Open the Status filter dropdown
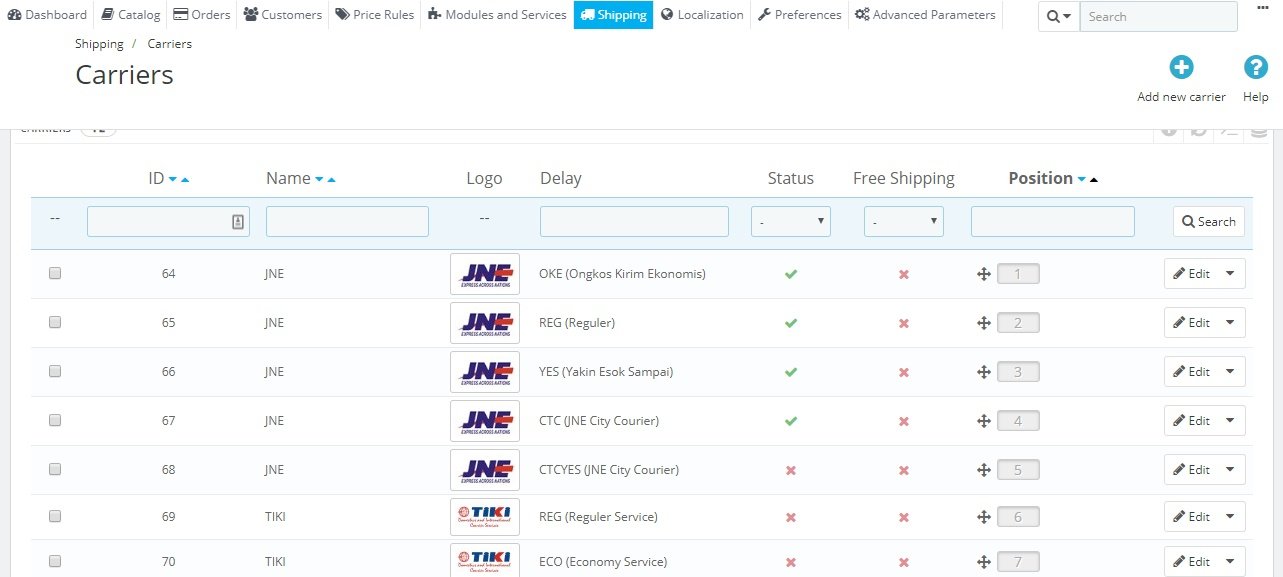 [x=791, y=222]
